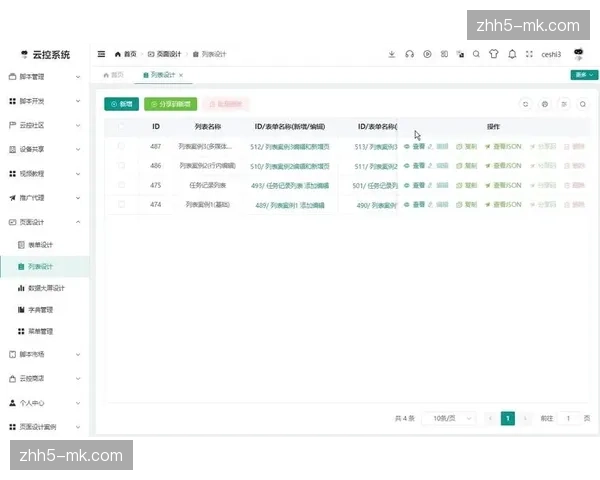Expand the 页面设计案例 sidebar menu

pos(44,427)
